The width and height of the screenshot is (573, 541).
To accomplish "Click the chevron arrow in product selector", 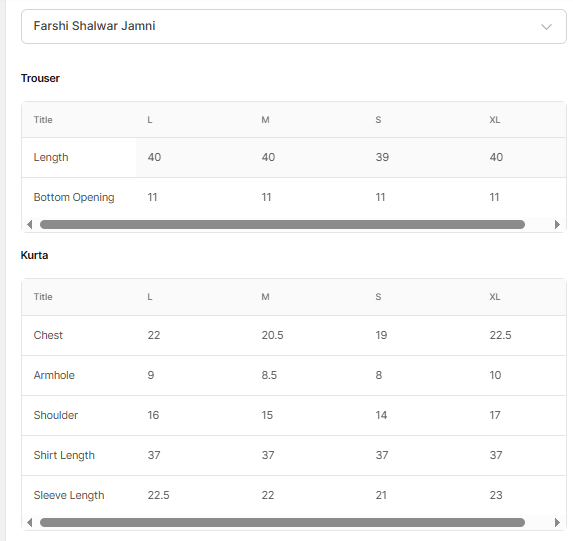I will pyautogui.click(x=546, y=27).
